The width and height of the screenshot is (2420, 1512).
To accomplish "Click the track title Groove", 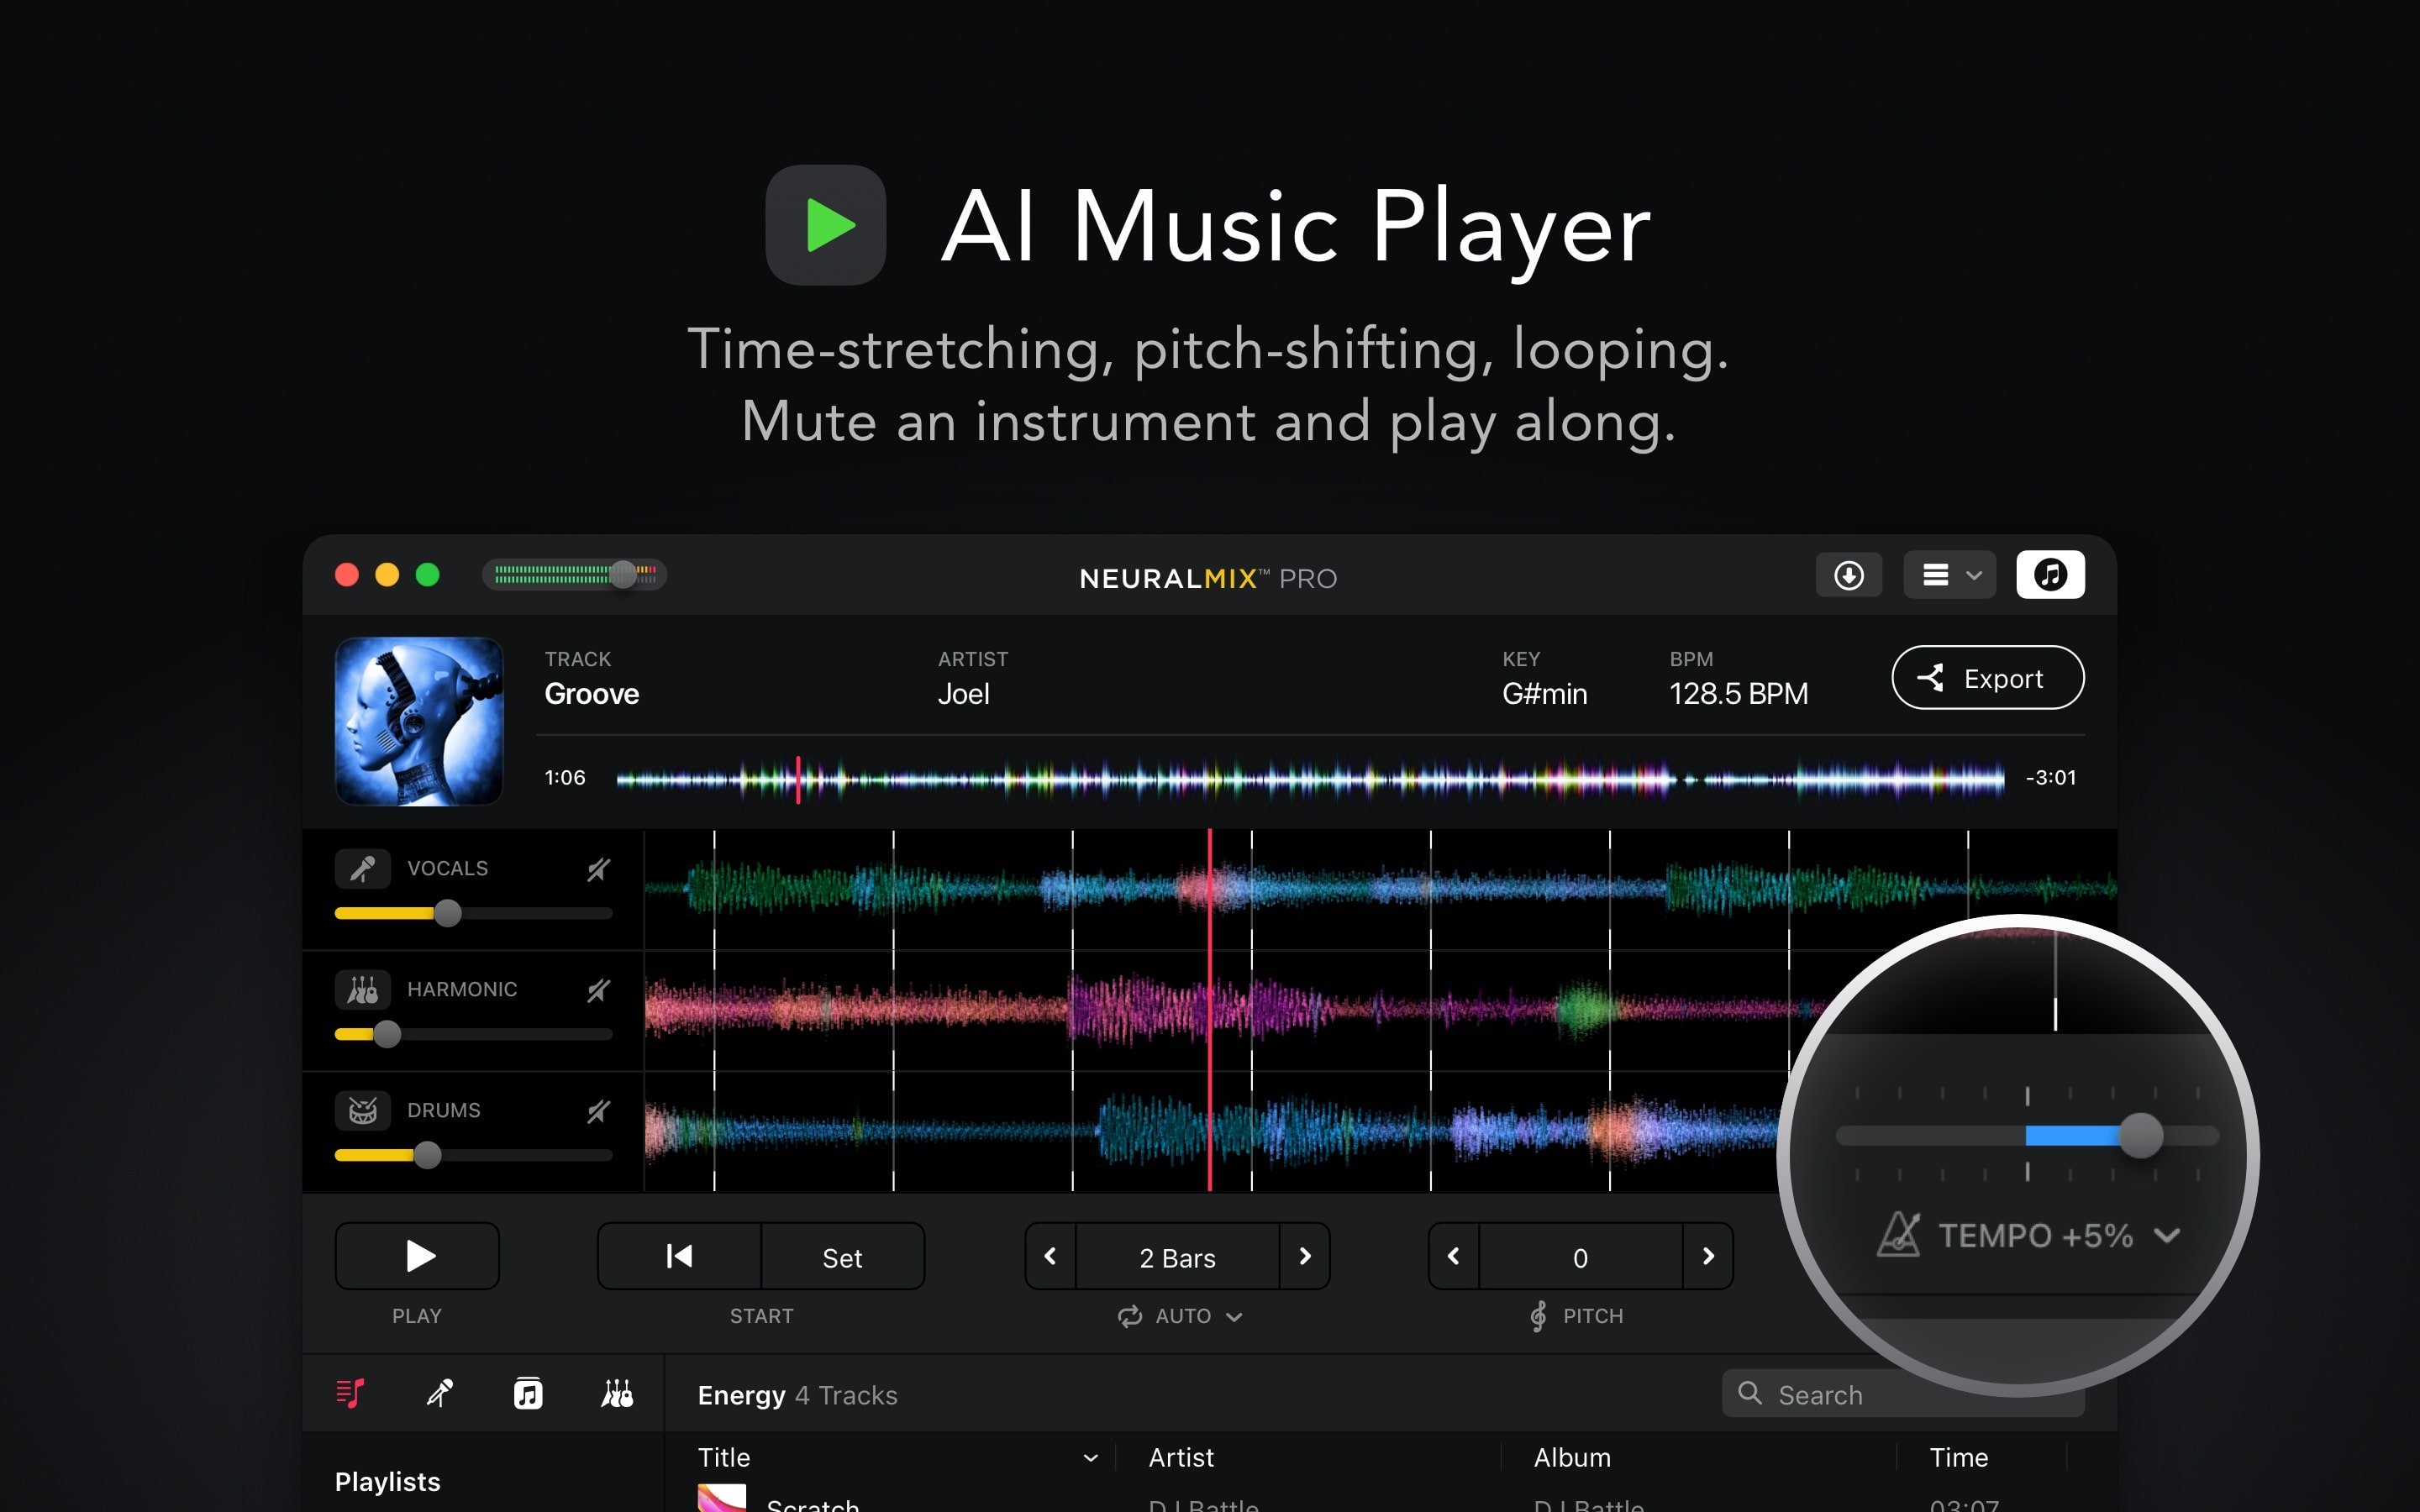I will [591, 693].
